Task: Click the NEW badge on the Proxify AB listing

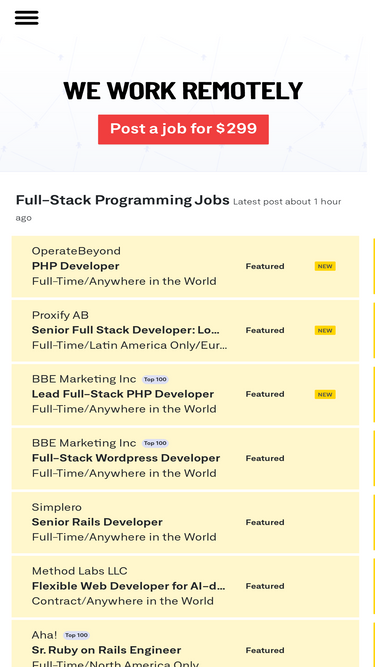Action: [x=325, y=331]
